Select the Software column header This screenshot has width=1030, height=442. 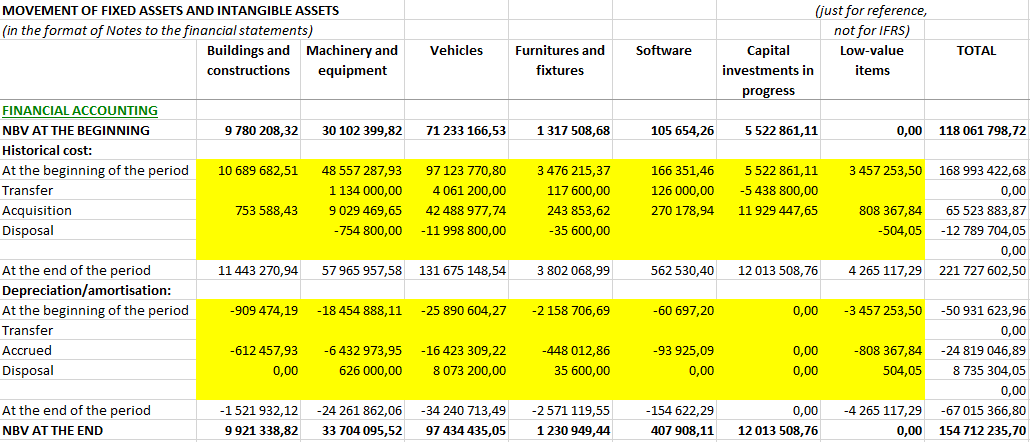pos(663,50)
